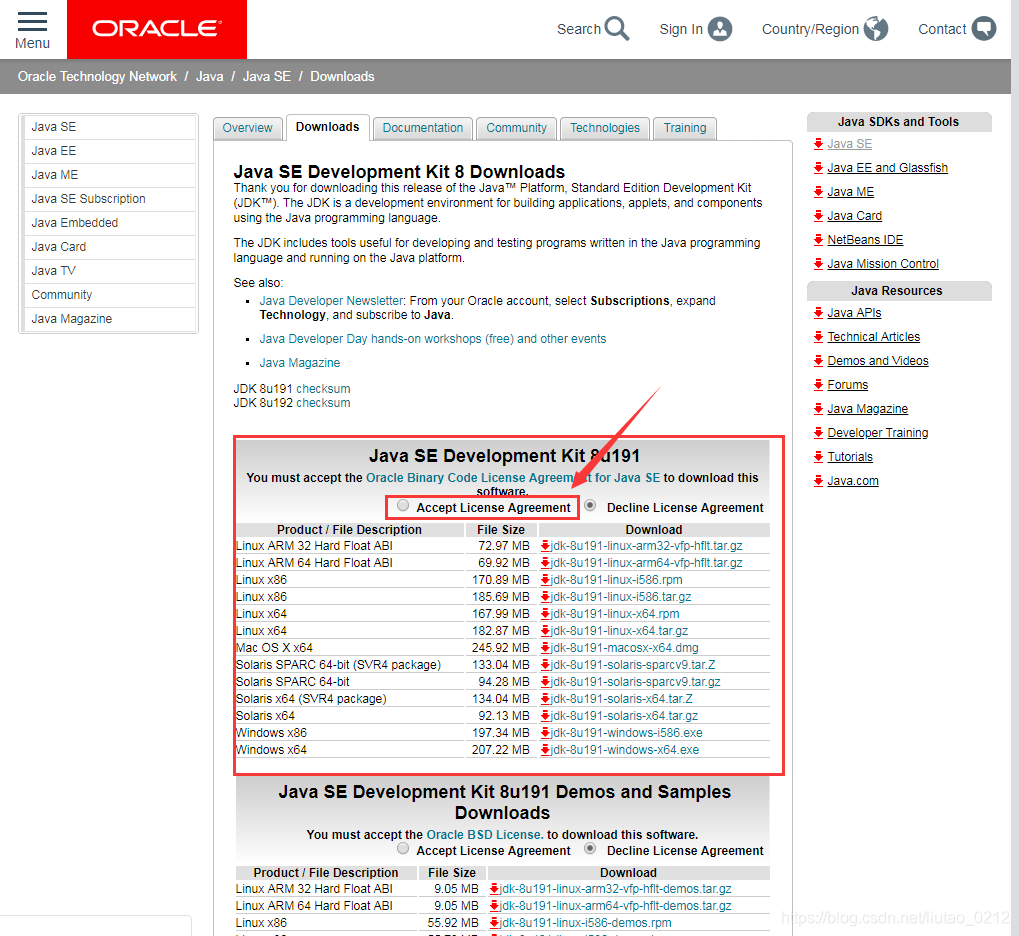This screenshot has width=1019, height=936.
Task: Open the JDK 8u192 checksum link
Action: 323,403
